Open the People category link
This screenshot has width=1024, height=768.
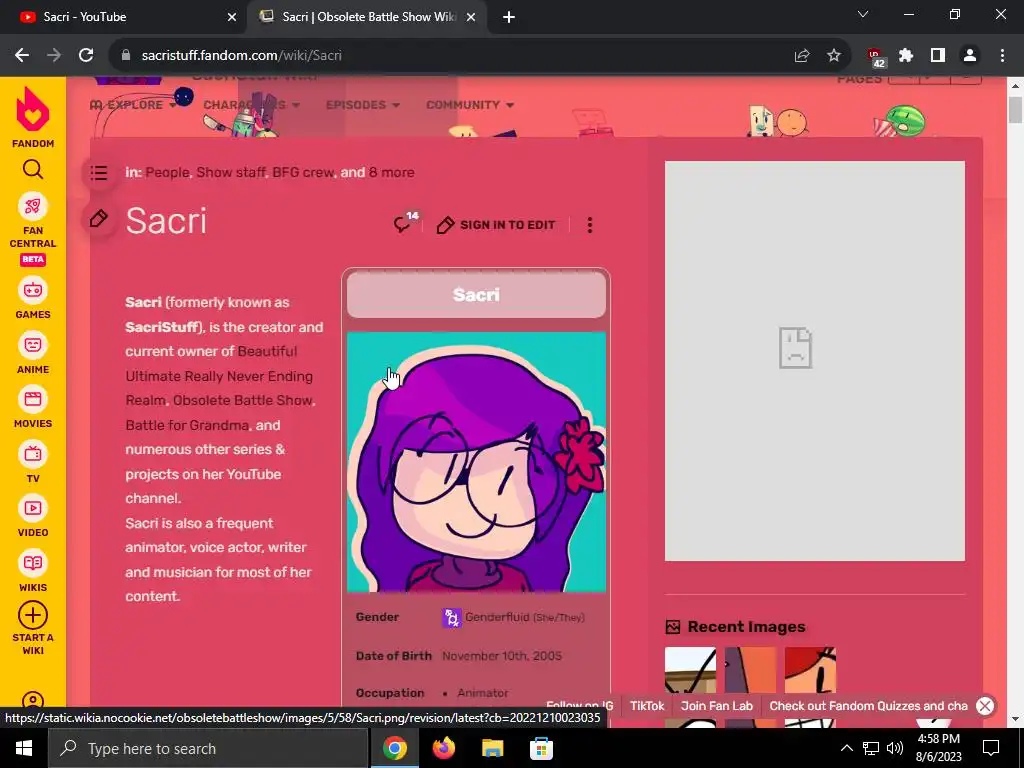pos(167,172)
